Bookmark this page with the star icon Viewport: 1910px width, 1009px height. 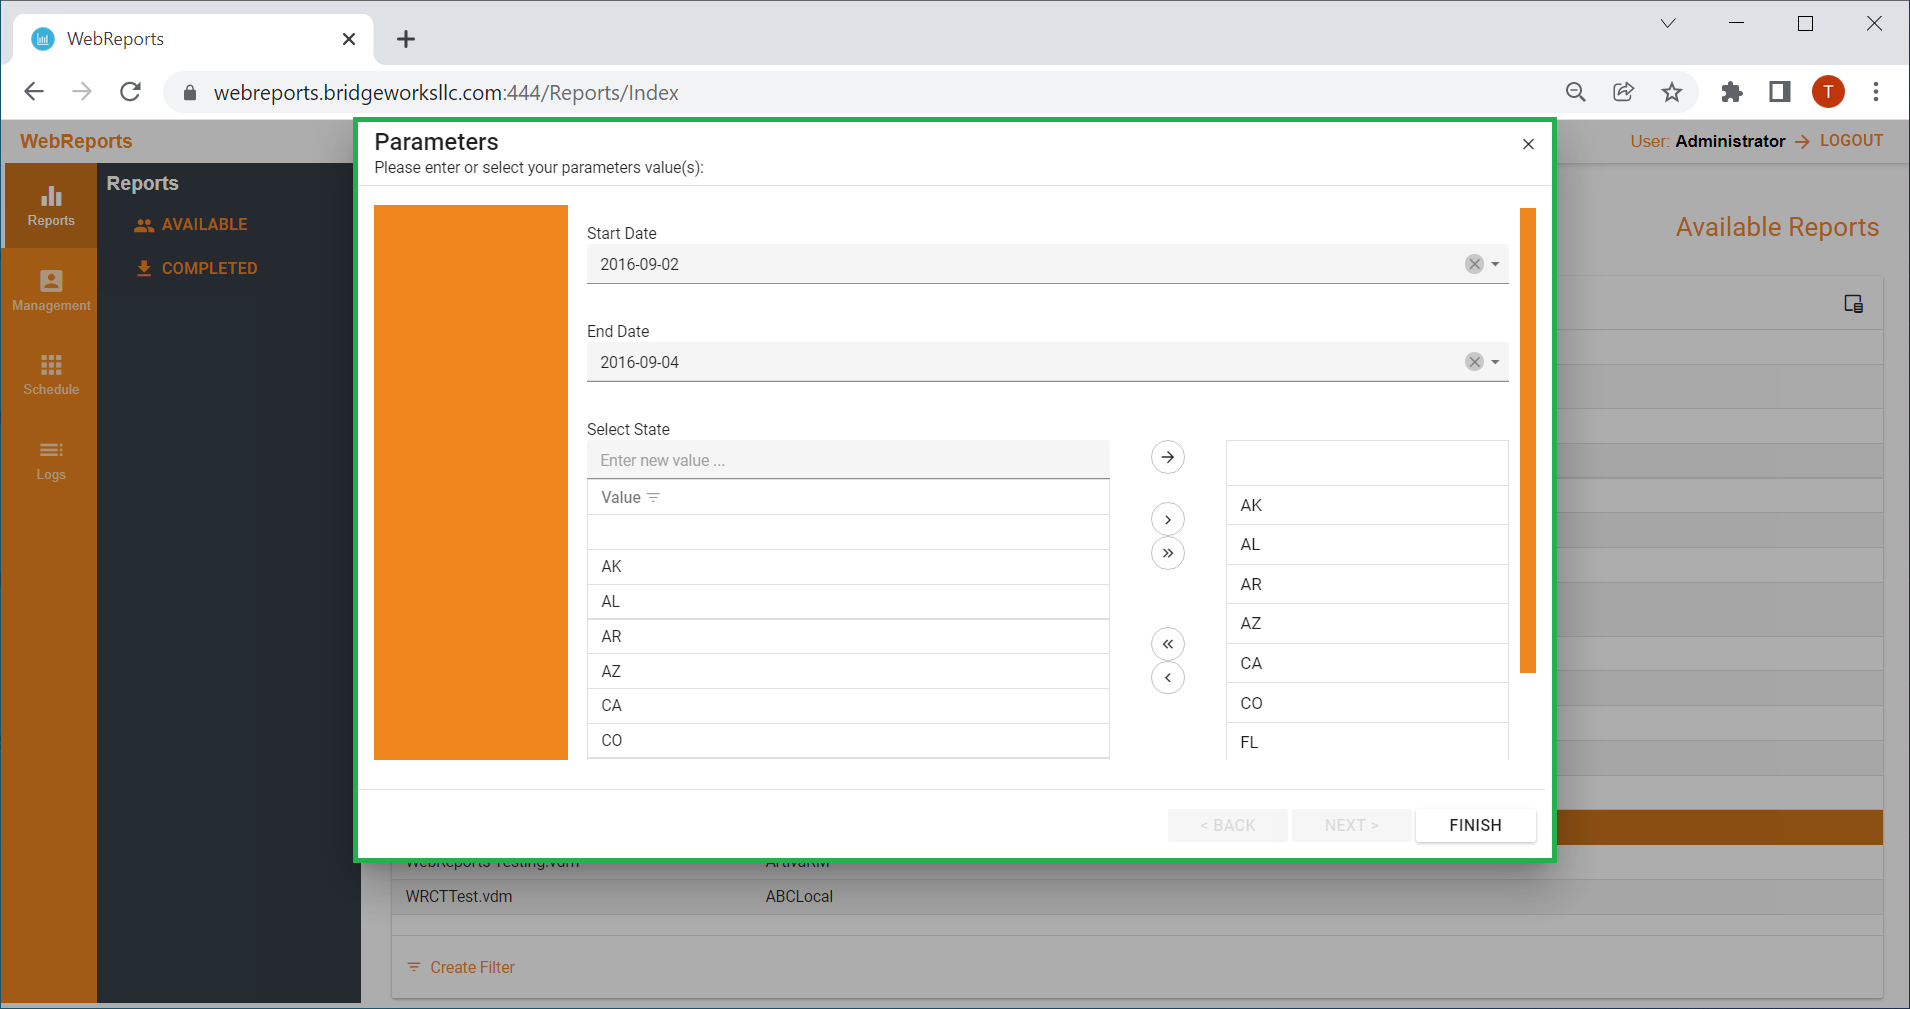click(1672, 92)
